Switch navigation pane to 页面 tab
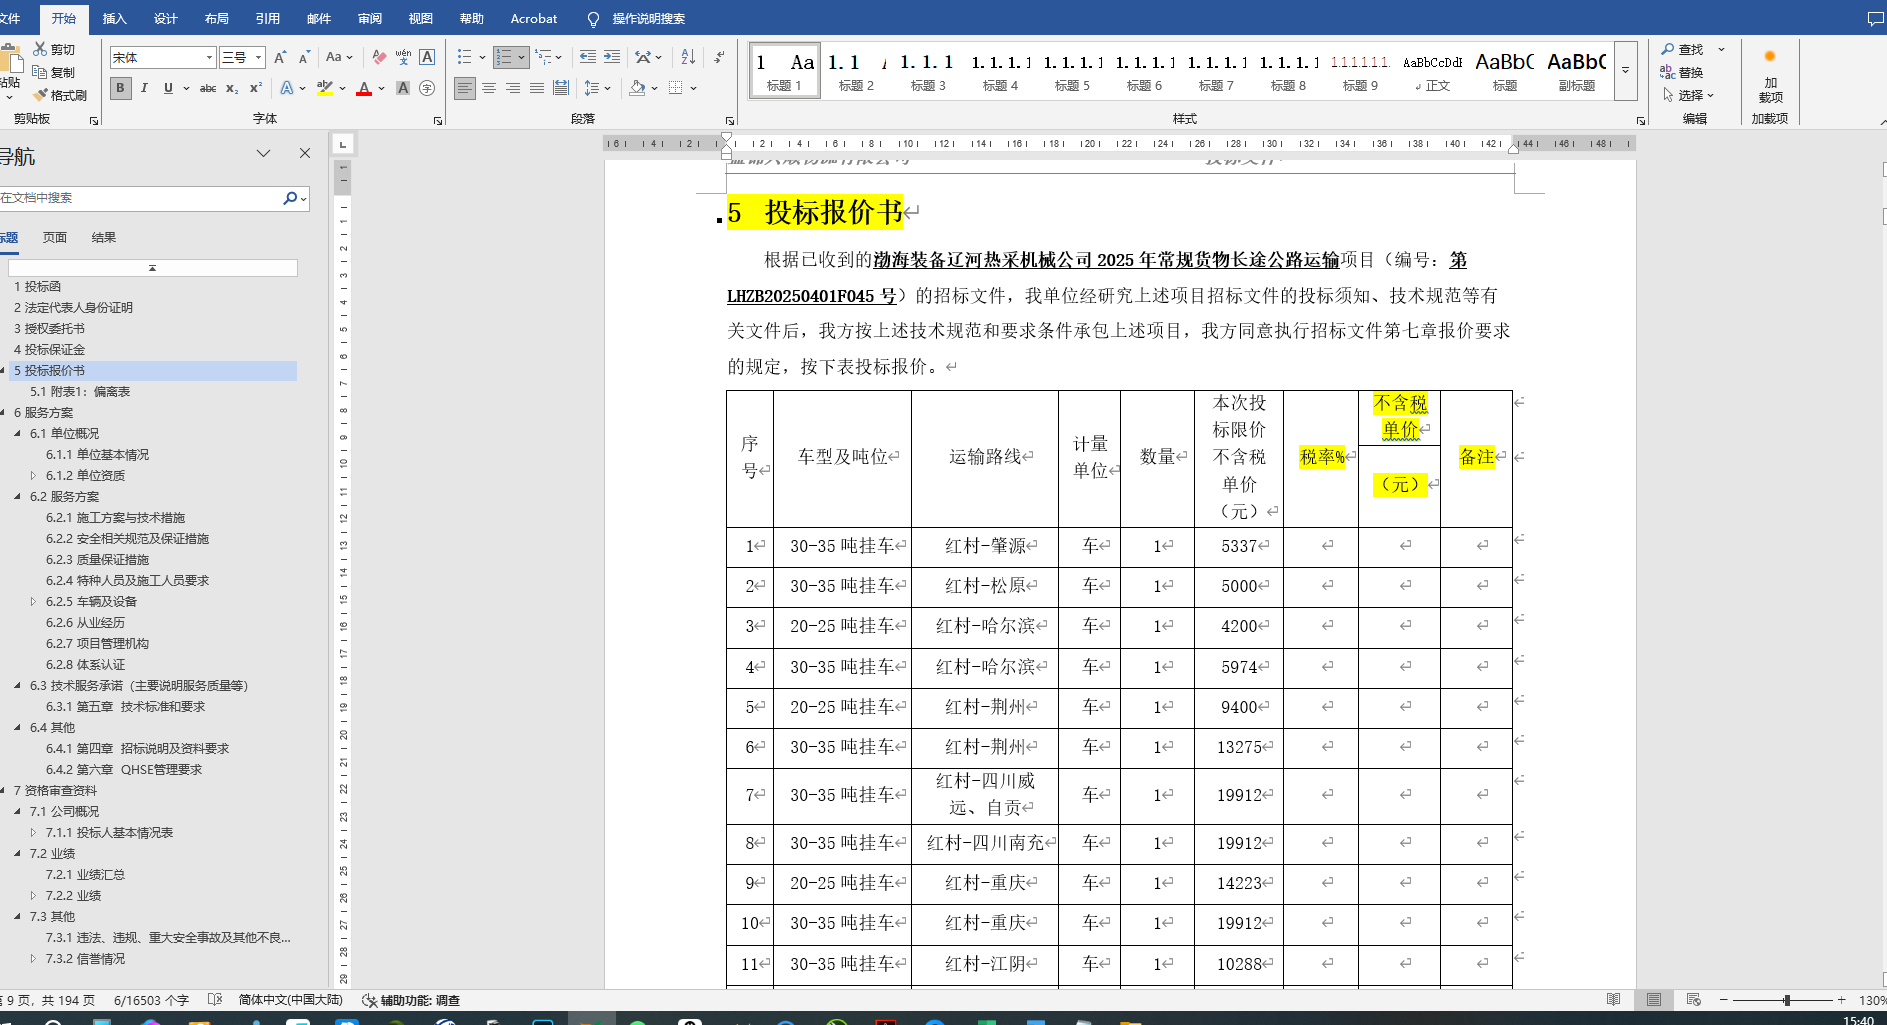 (55, 237)
